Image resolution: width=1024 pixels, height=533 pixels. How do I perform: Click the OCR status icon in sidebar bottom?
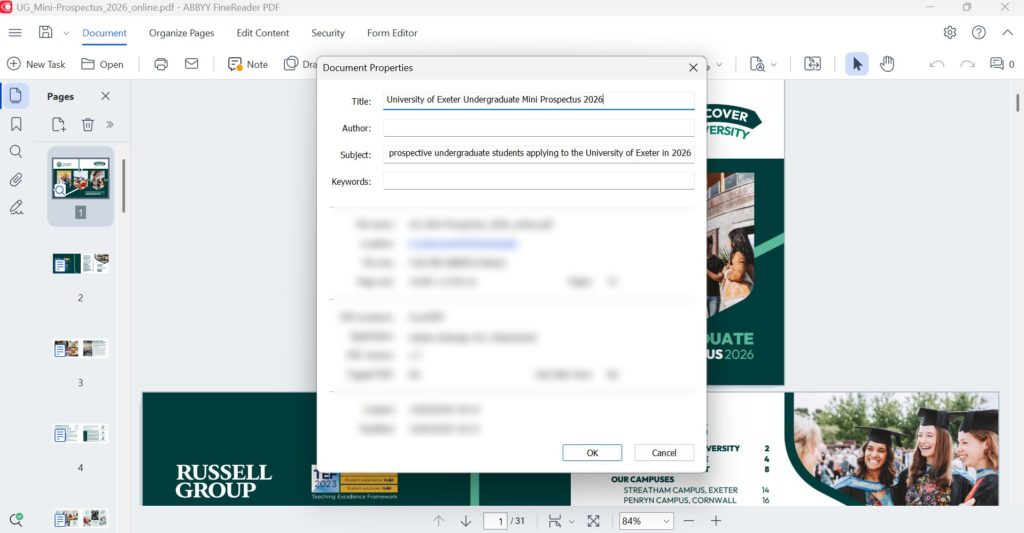(x=16, y=520)
